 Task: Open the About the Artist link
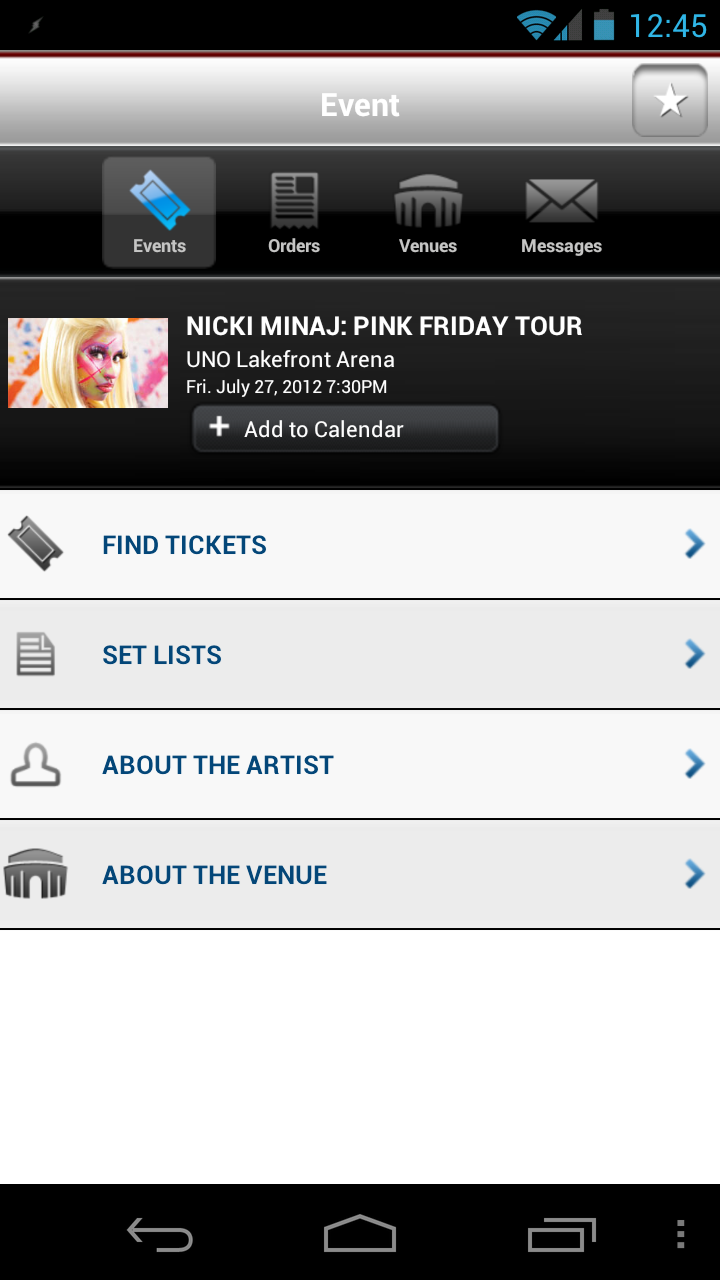coord(216,764)
